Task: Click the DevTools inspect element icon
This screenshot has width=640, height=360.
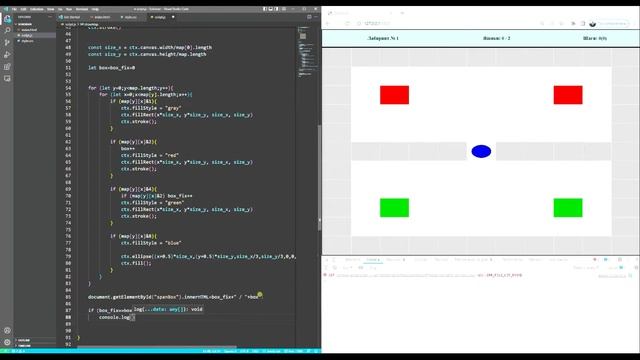Action: 326,260
